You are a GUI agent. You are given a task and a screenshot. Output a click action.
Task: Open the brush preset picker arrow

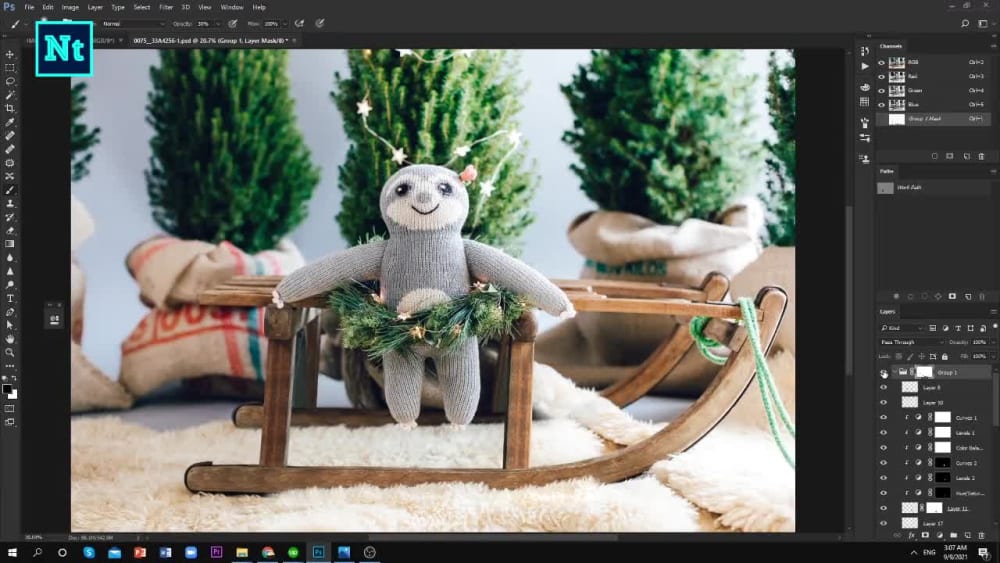tap(26, 24)
